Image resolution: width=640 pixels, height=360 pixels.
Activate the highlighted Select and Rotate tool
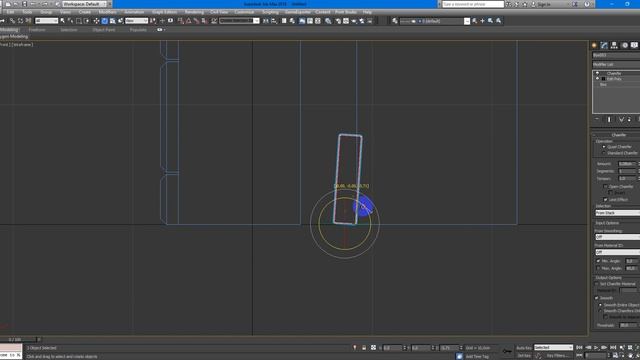click(x=104, y=21)
